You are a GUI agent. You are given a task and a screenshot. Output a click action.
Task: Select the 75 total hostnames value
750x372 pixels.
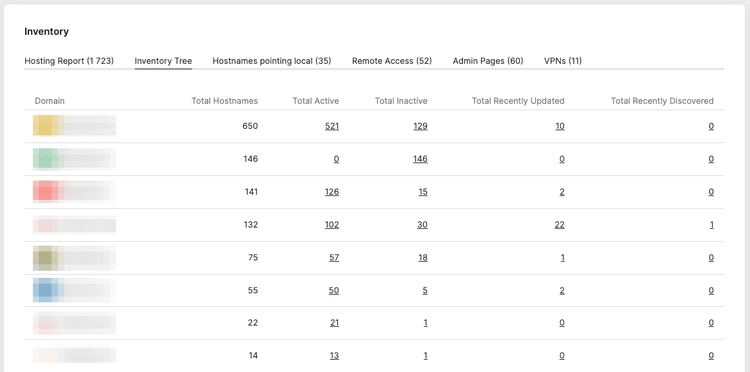coord(253,258)
